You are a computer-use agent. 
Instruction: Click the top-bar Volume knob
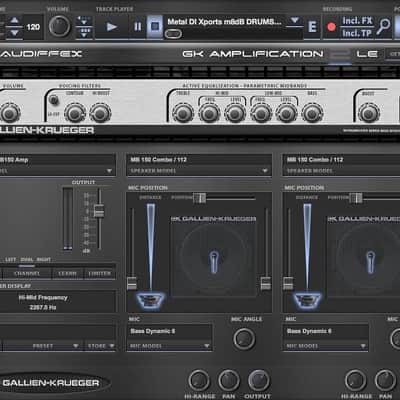coord(59,26)
